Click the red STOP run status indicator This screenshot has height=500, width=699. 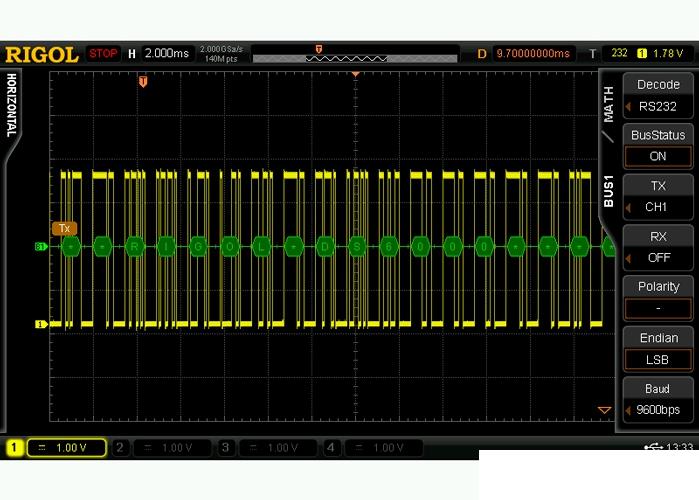[102, 53]
